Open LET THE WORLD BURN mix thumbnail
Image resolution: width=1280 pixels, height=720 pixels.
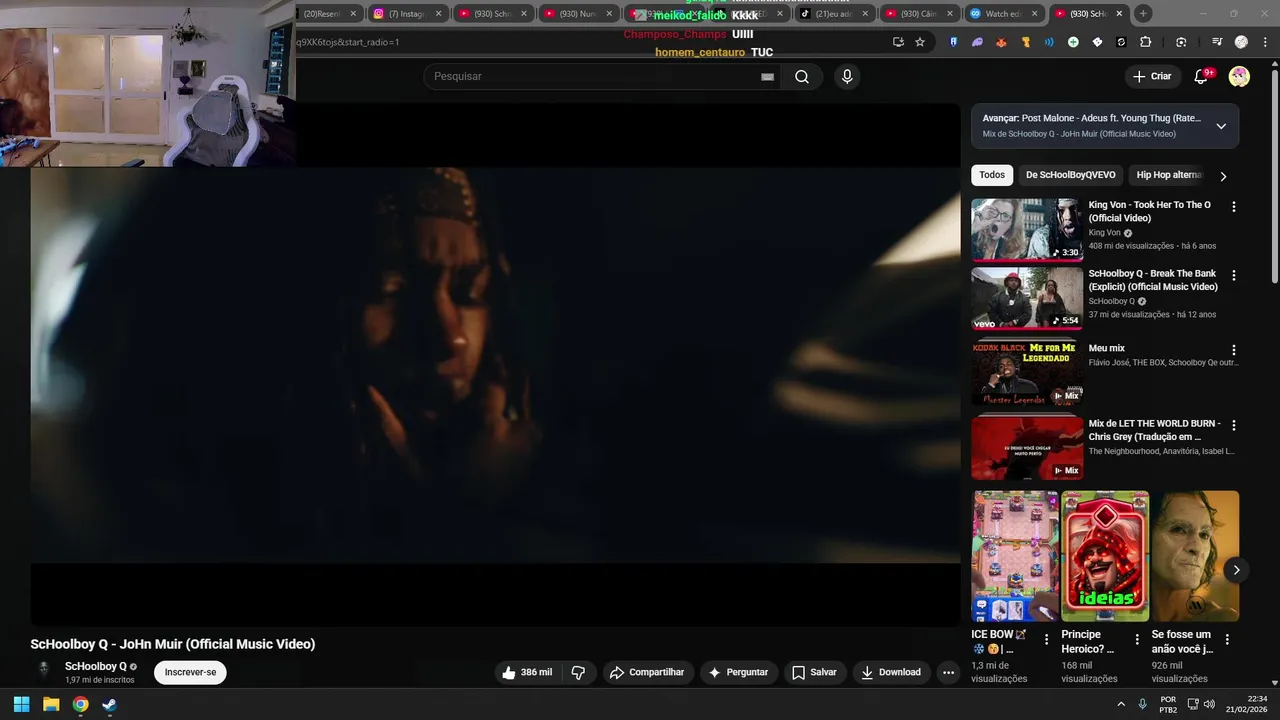[1027, 448]
